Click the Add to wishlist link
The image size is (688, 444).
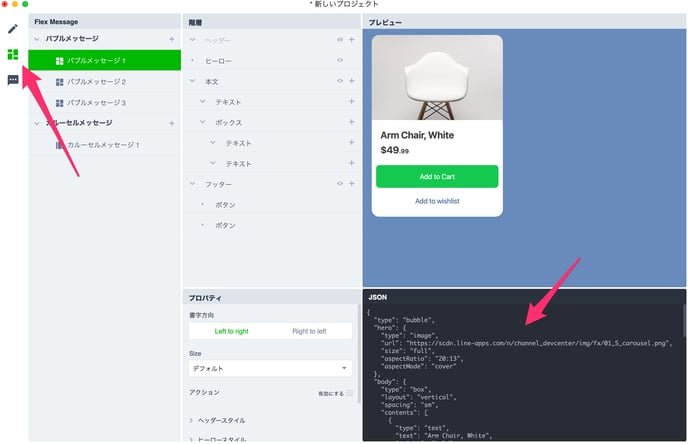coord(436,201)
